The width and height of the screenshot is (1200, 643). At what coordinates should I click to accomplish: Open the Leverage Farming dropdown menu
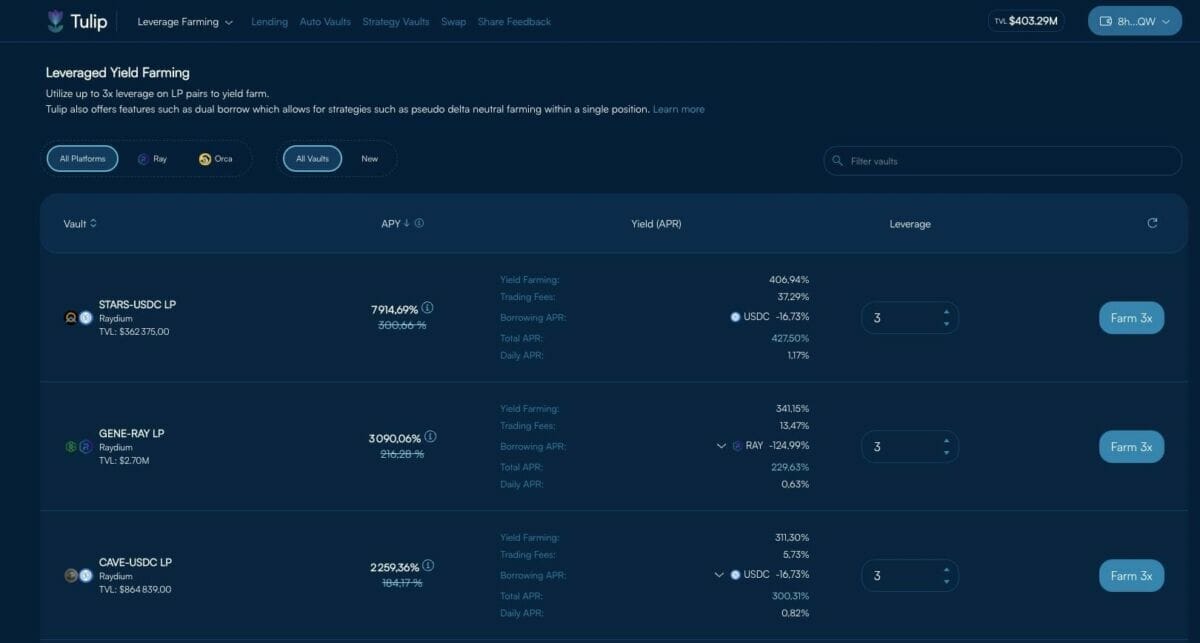(185, 22)
